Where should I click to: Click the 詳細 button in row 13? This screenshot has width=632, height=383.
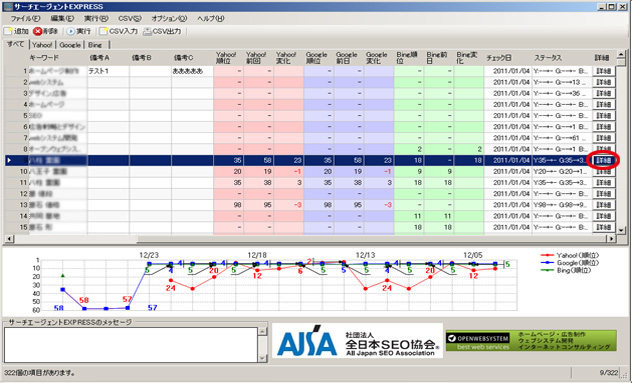(x=603, y=205)
